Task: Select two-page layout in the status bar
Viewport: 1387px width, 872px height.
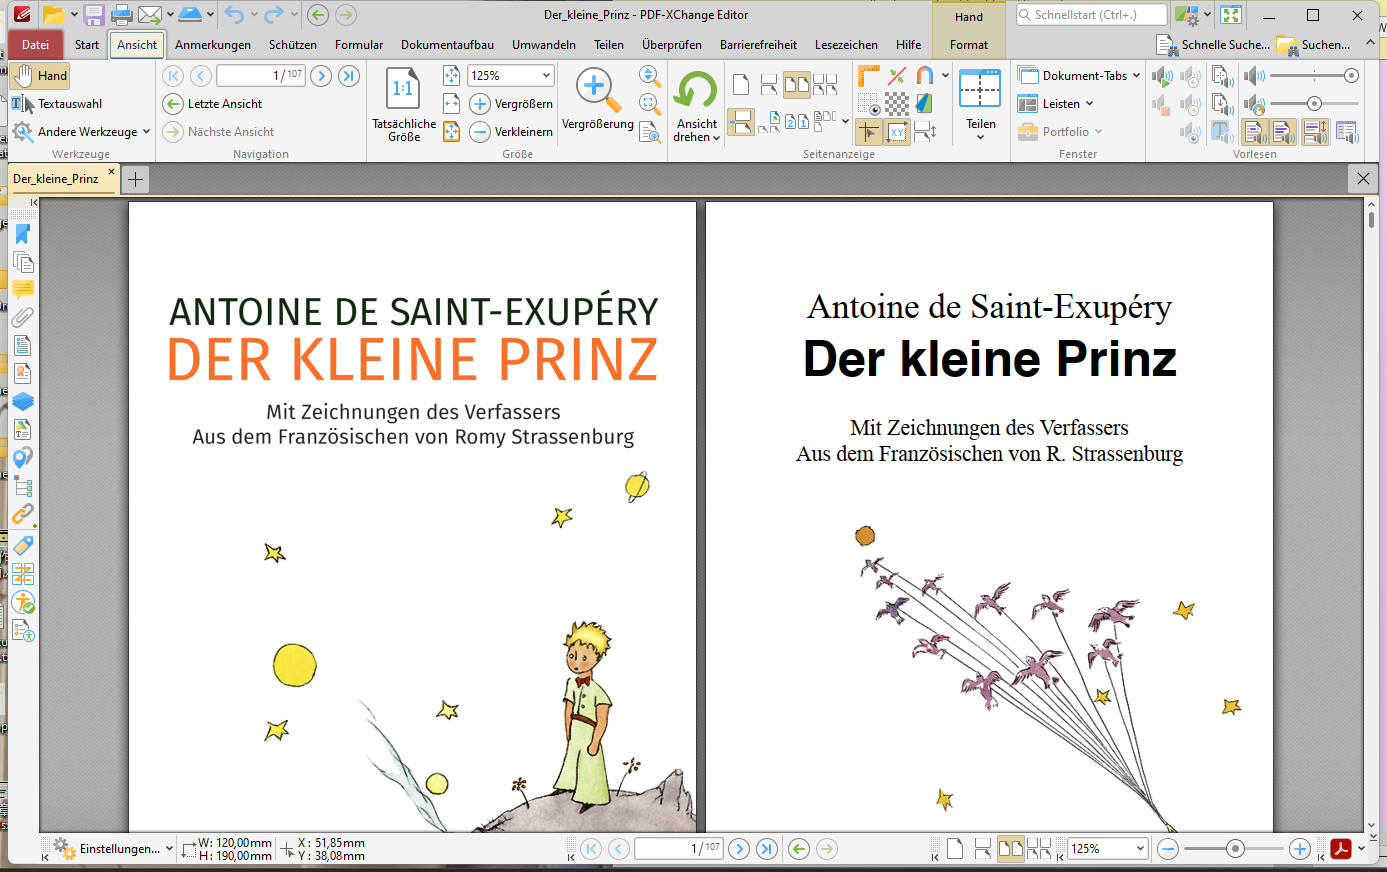Action: (x=1011, y=849)
